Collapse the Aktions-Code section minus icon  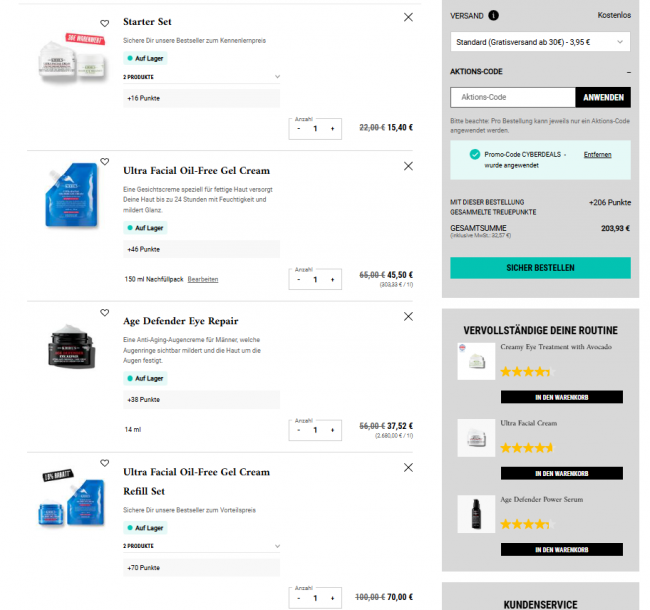pyautogui.click(x=629, y=72)
